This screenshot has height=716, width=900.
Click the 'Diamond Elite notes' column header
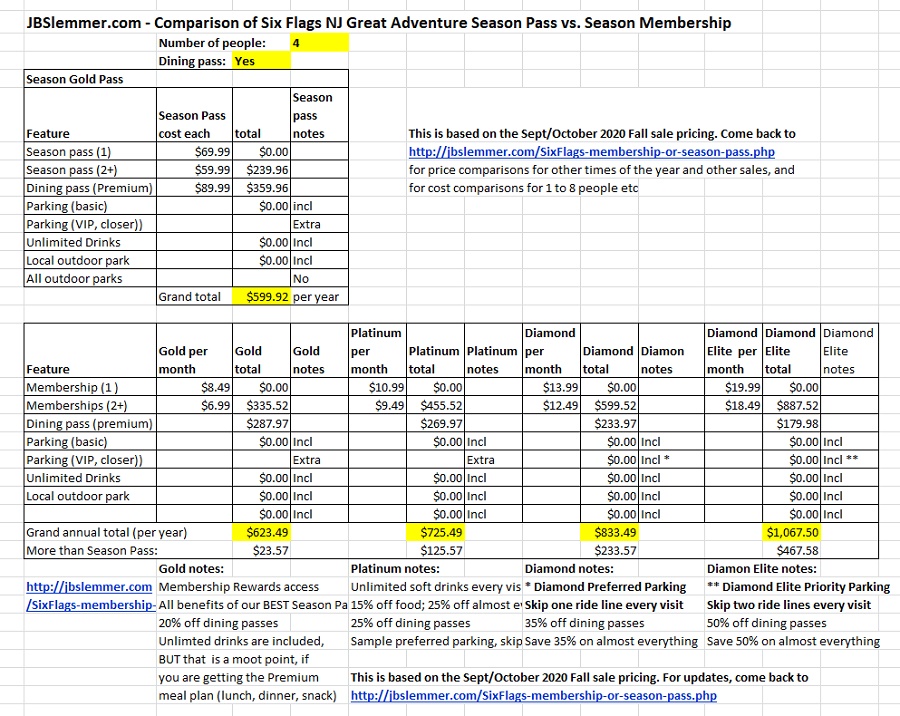tap(849, 351)
